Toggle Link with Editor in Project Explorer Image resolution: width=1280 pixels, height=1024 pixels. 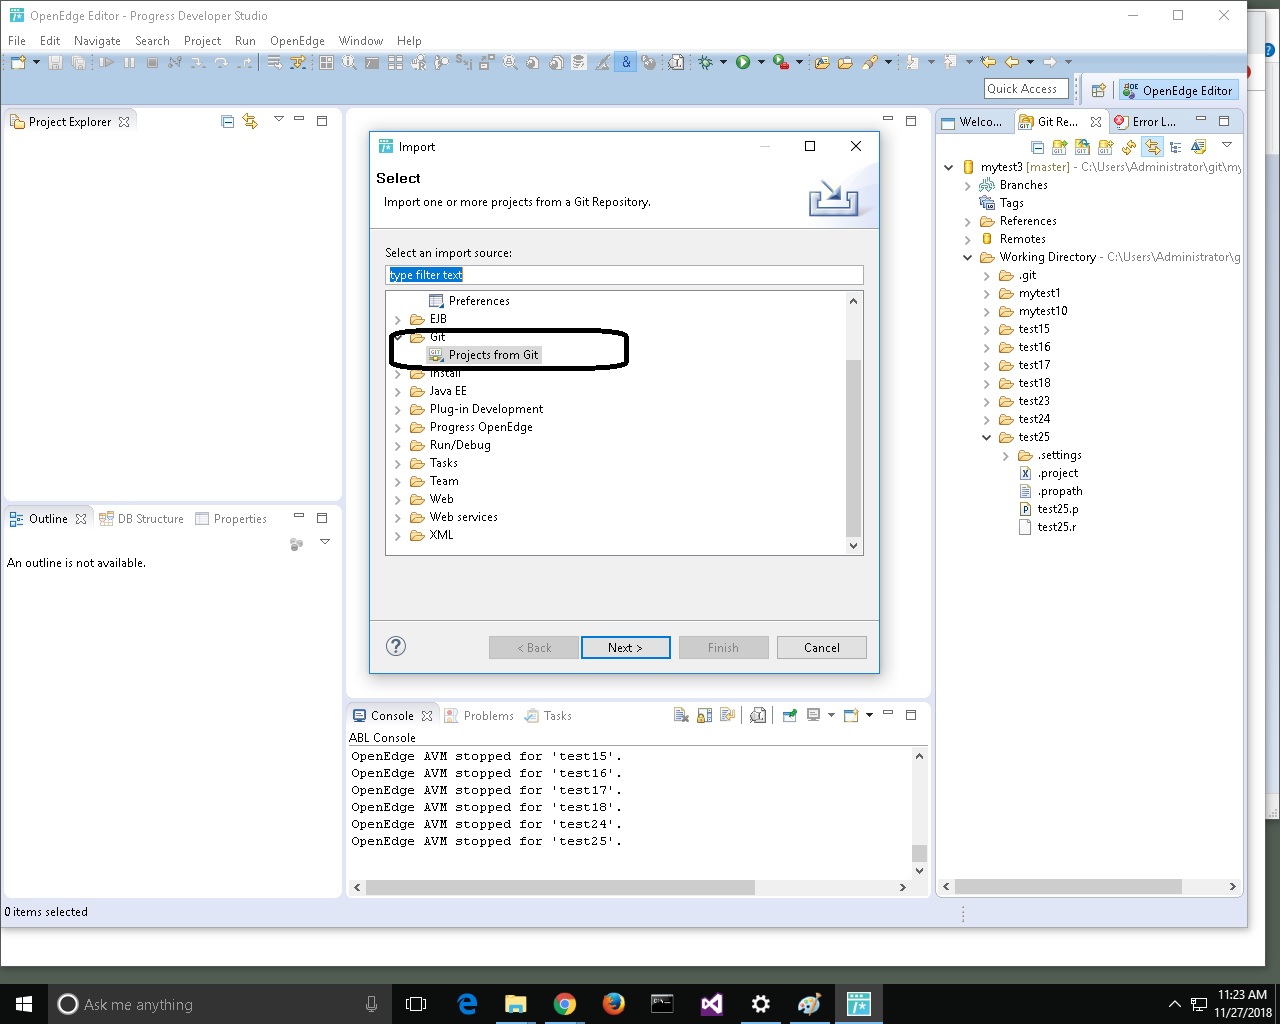pos(250,121)
